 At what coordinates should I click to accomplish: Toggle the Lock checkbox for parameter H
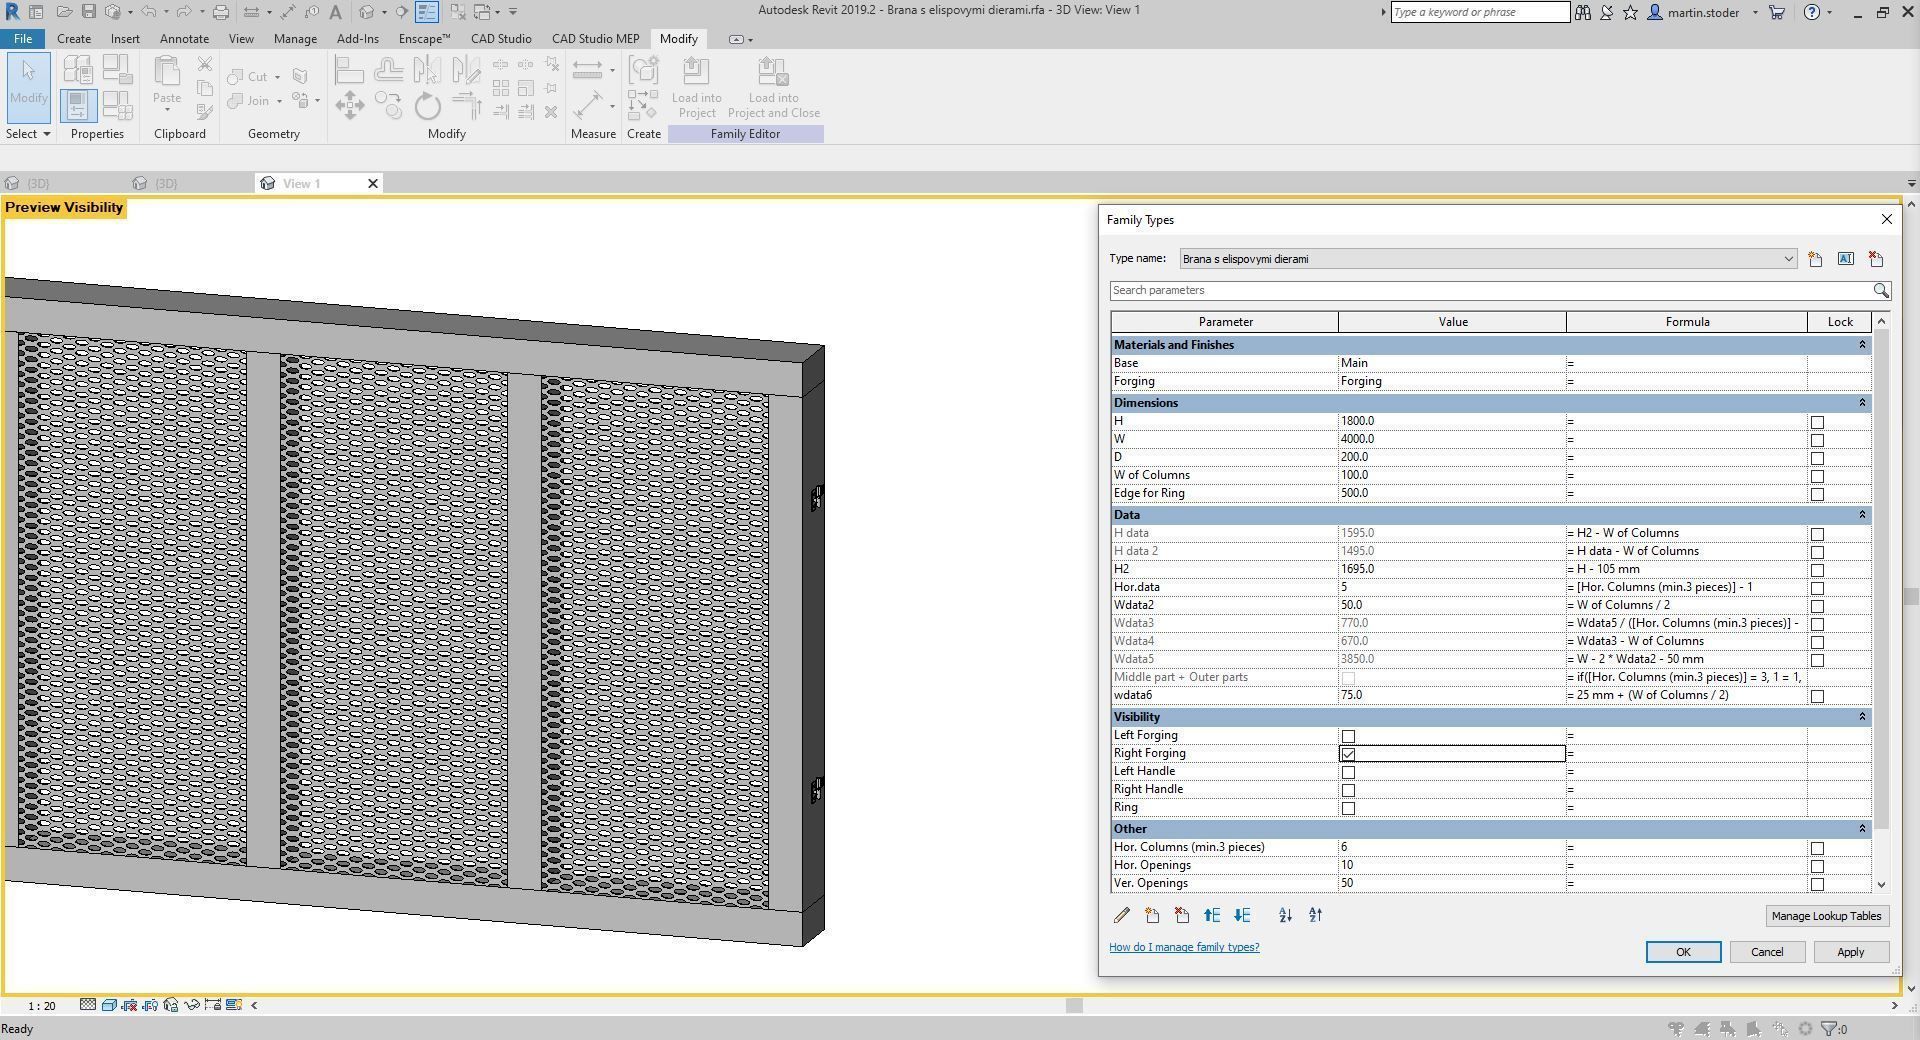(1817, 422)
